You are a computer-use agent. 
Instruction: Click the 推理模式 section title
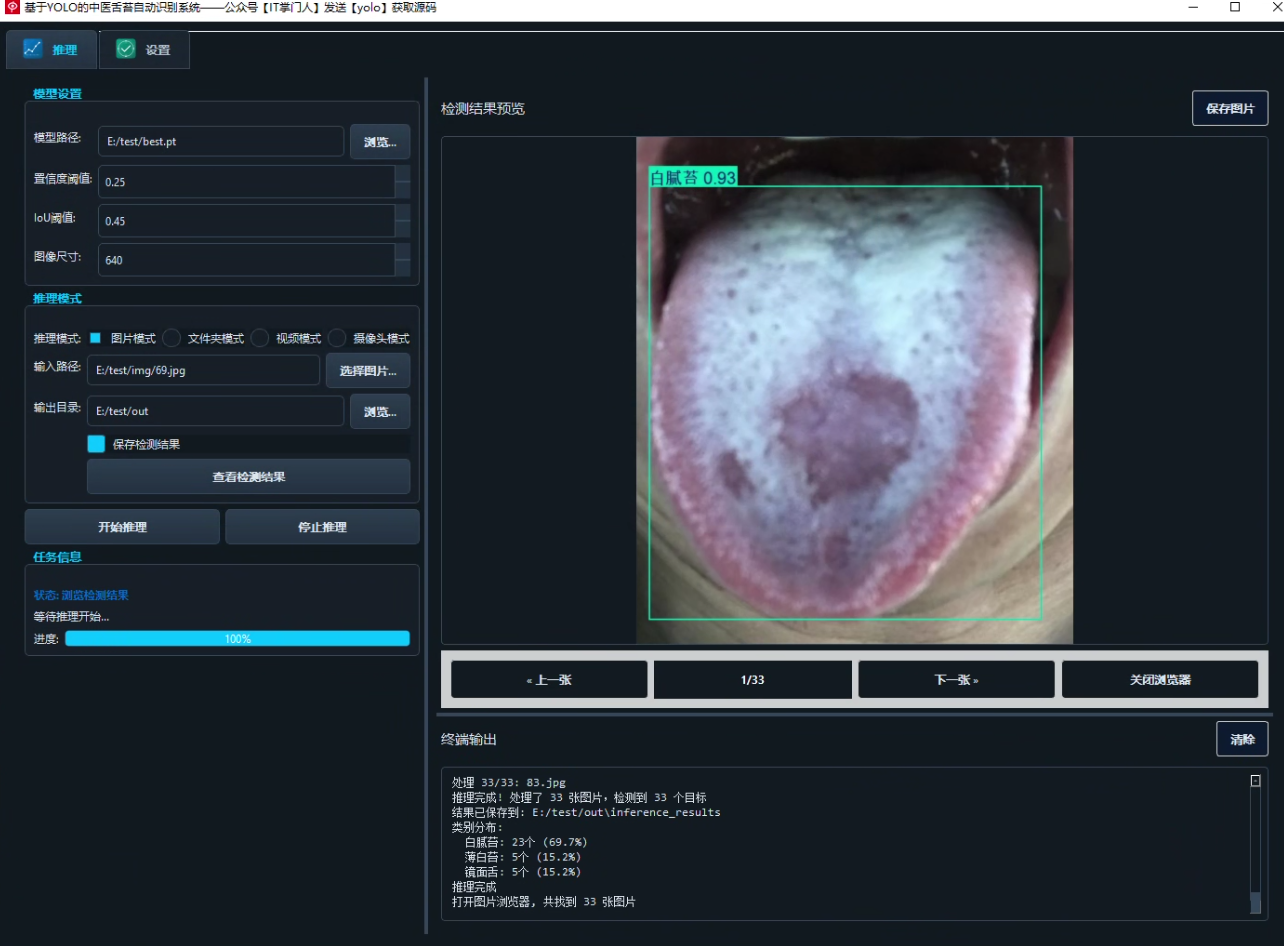click(57, 299)
